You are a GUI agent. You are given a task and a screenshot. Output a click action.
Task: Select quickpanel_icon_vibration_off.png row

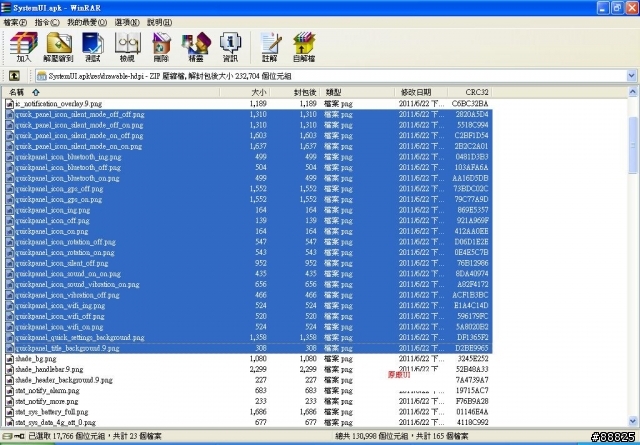point(249,295)
